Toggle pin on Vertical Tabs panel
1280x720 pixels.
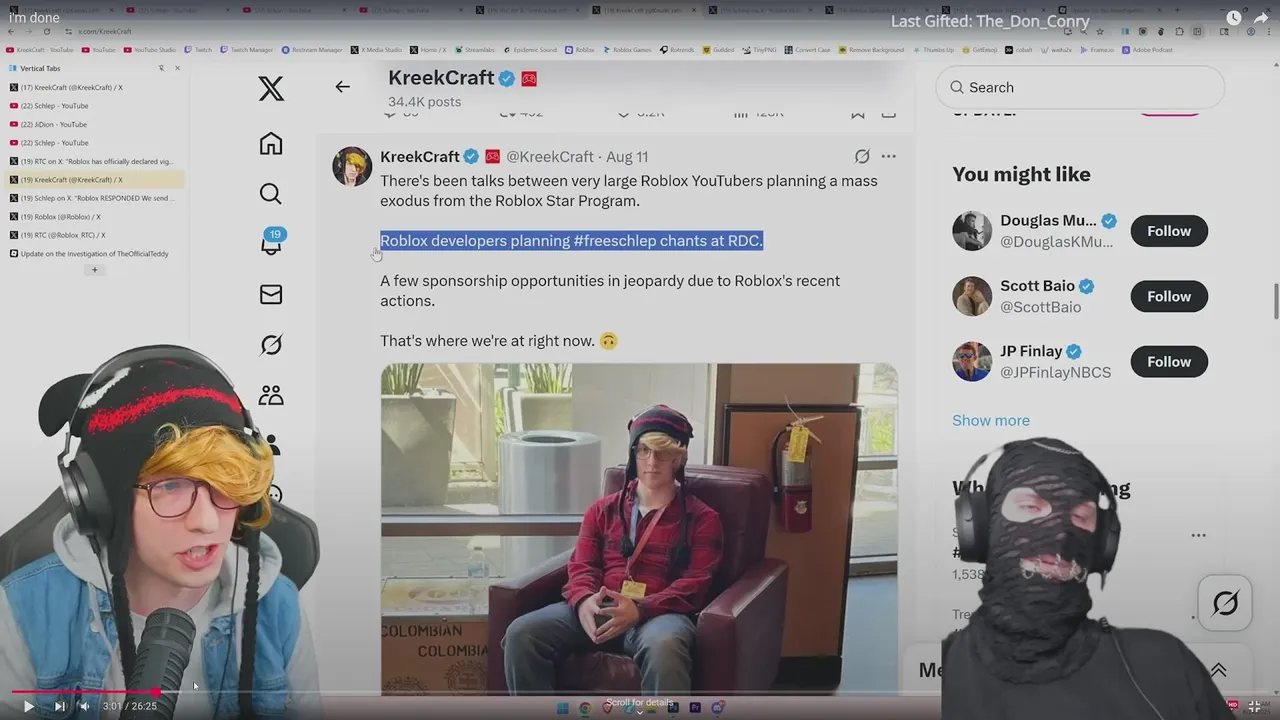[x=161, y=68]
